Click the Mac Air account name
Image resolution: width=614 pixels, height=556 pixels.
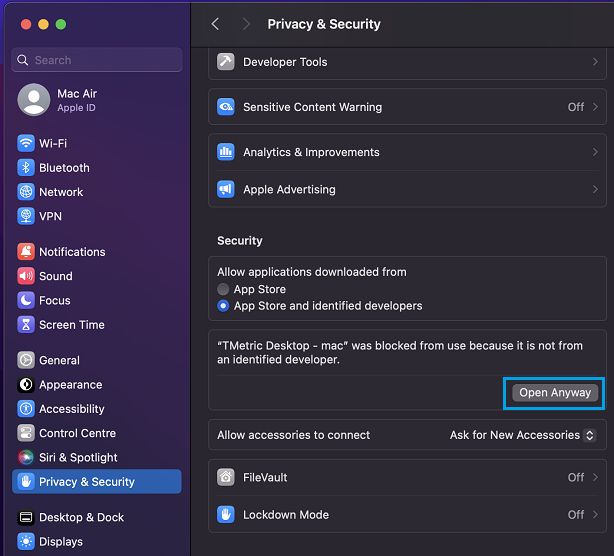pyautogui.click(x=77, y=94)
